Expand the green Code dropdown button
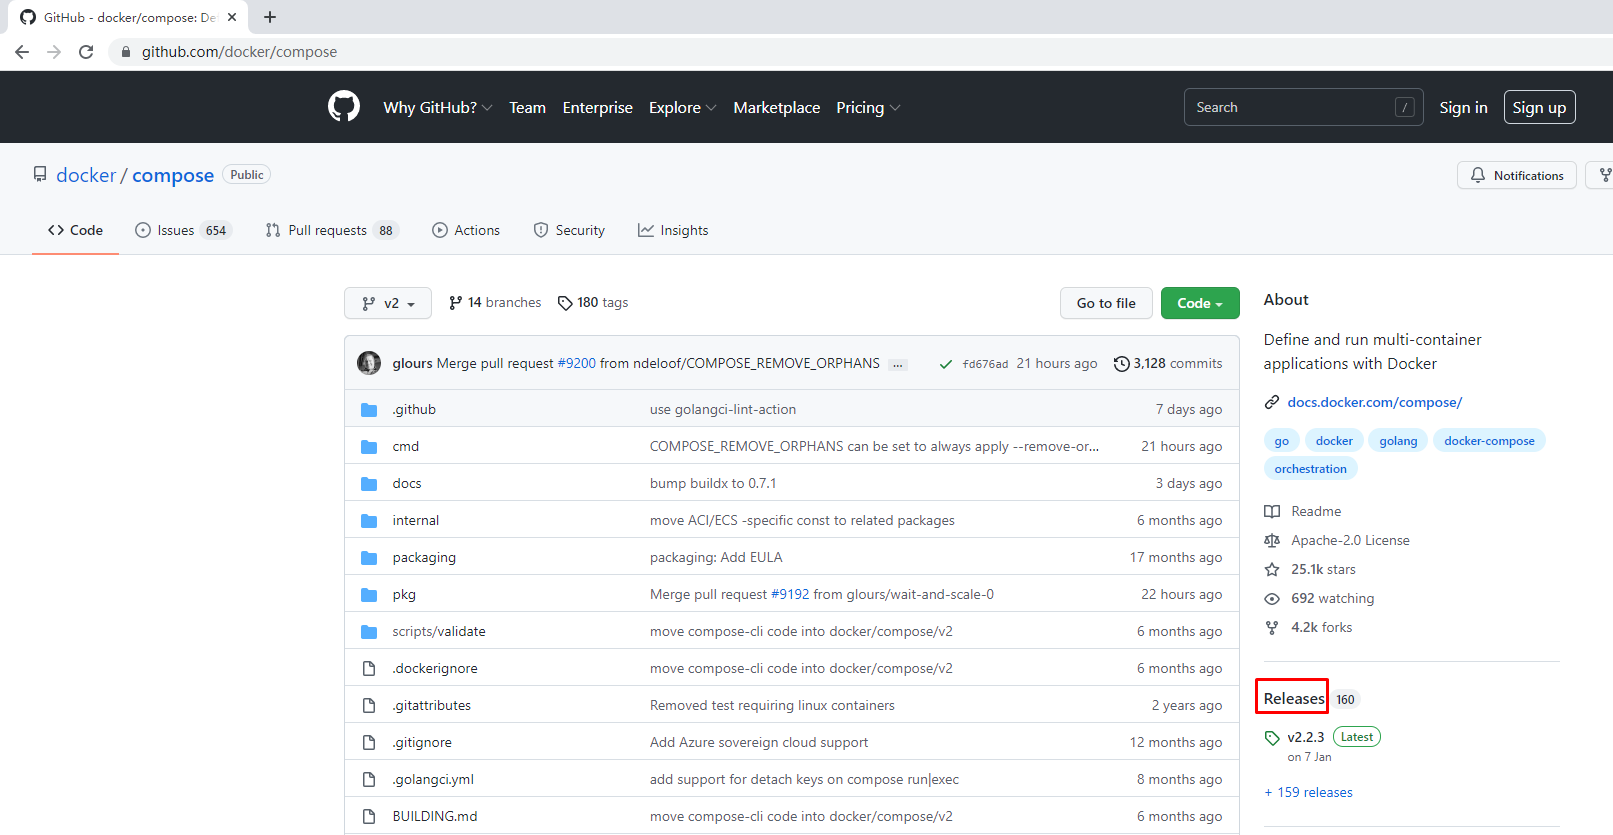 pos(1199,303)
